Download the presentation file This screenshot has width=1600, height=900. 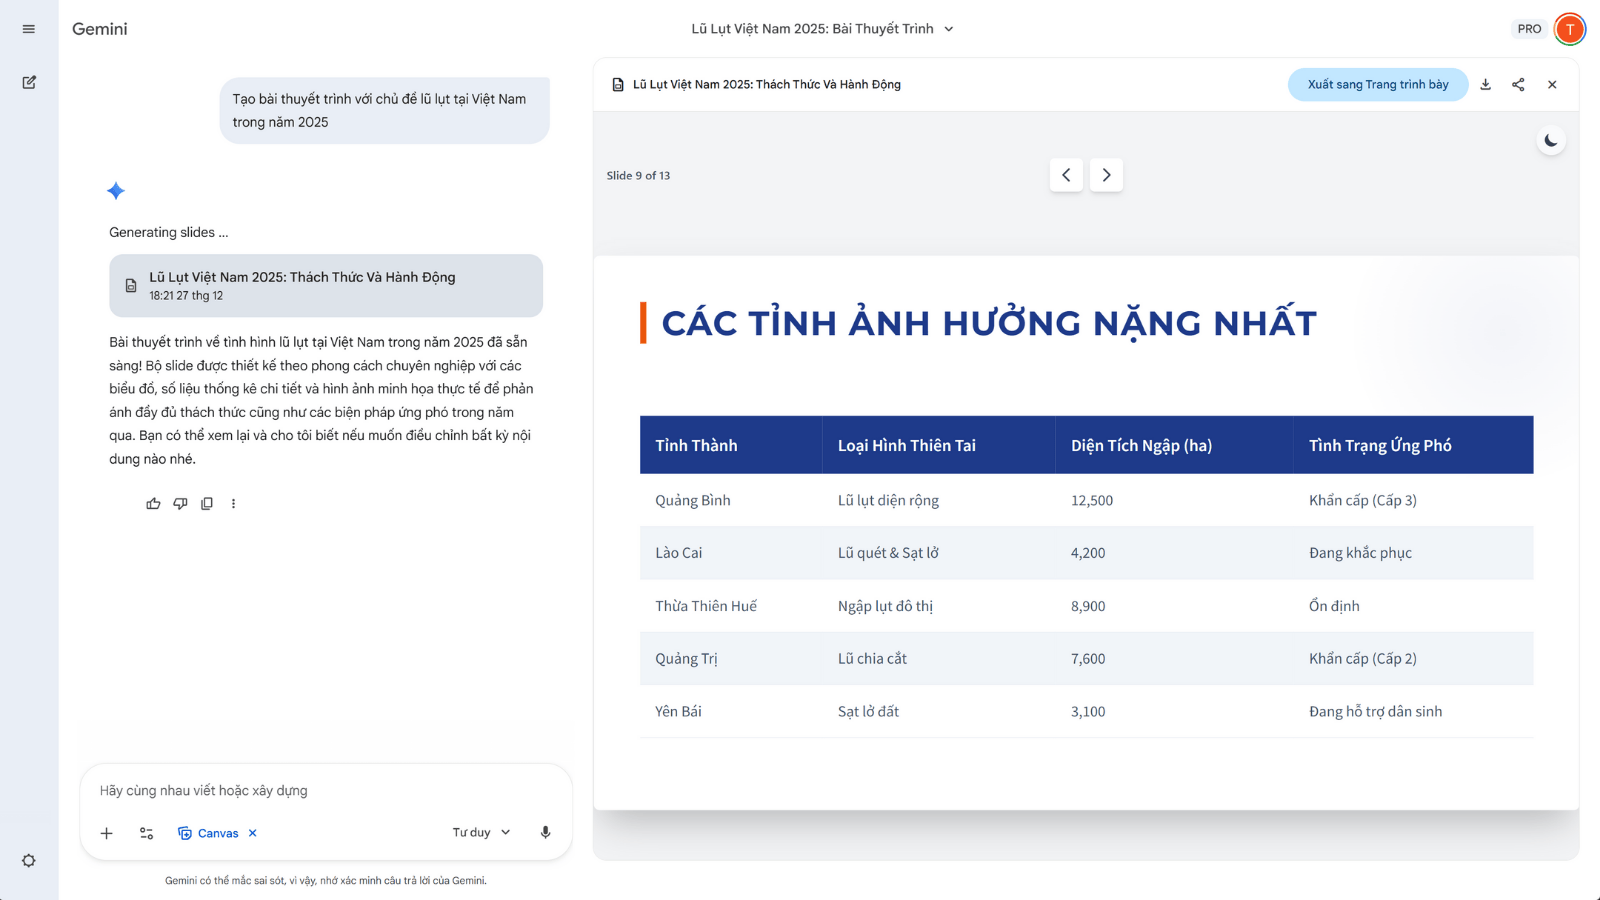(x=1486, y=85)
